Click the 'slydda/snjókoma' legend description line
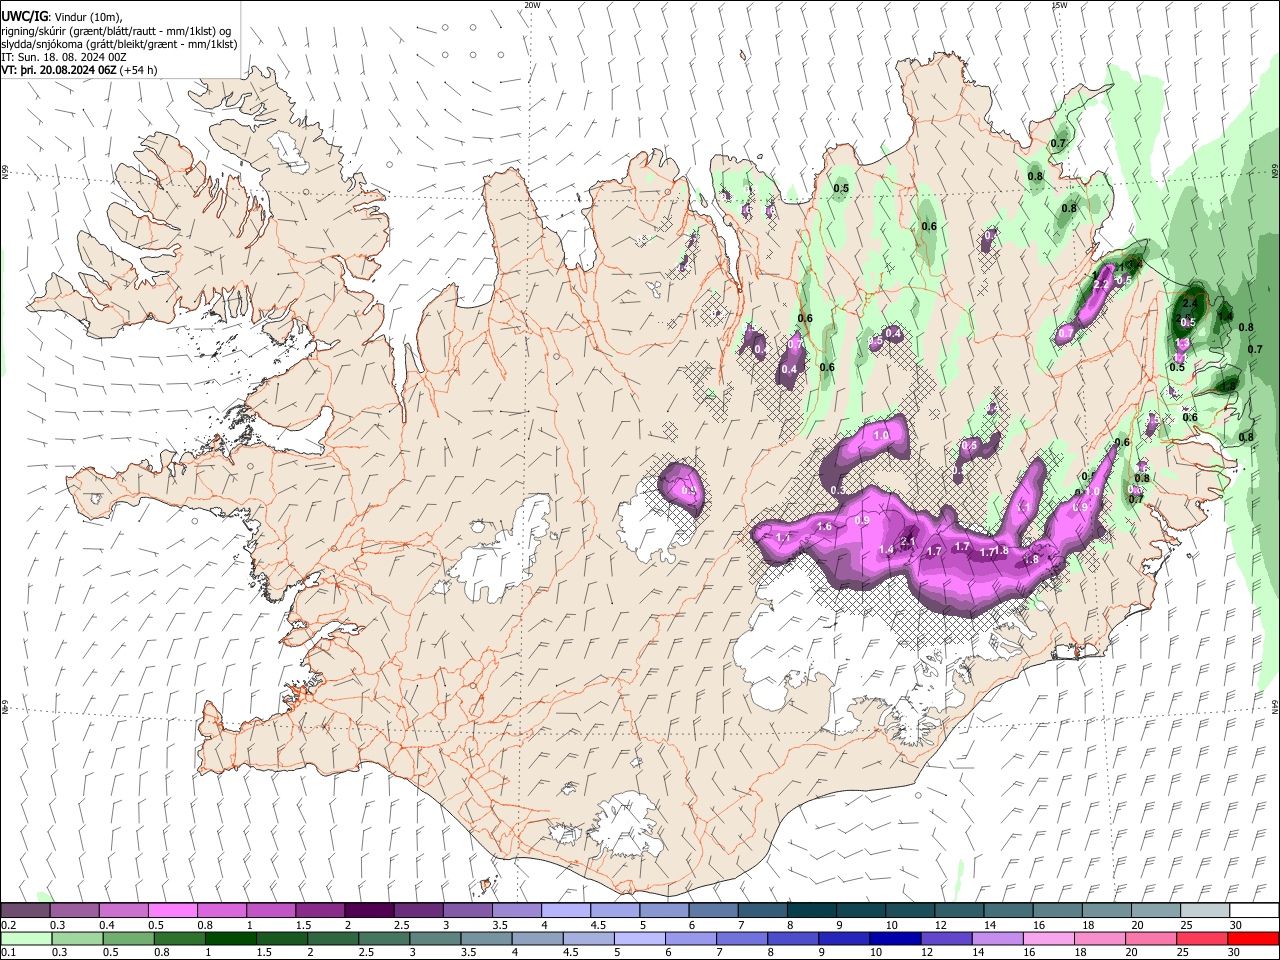The width and height of the screenshot is (1280, 960). coord(119,44)
